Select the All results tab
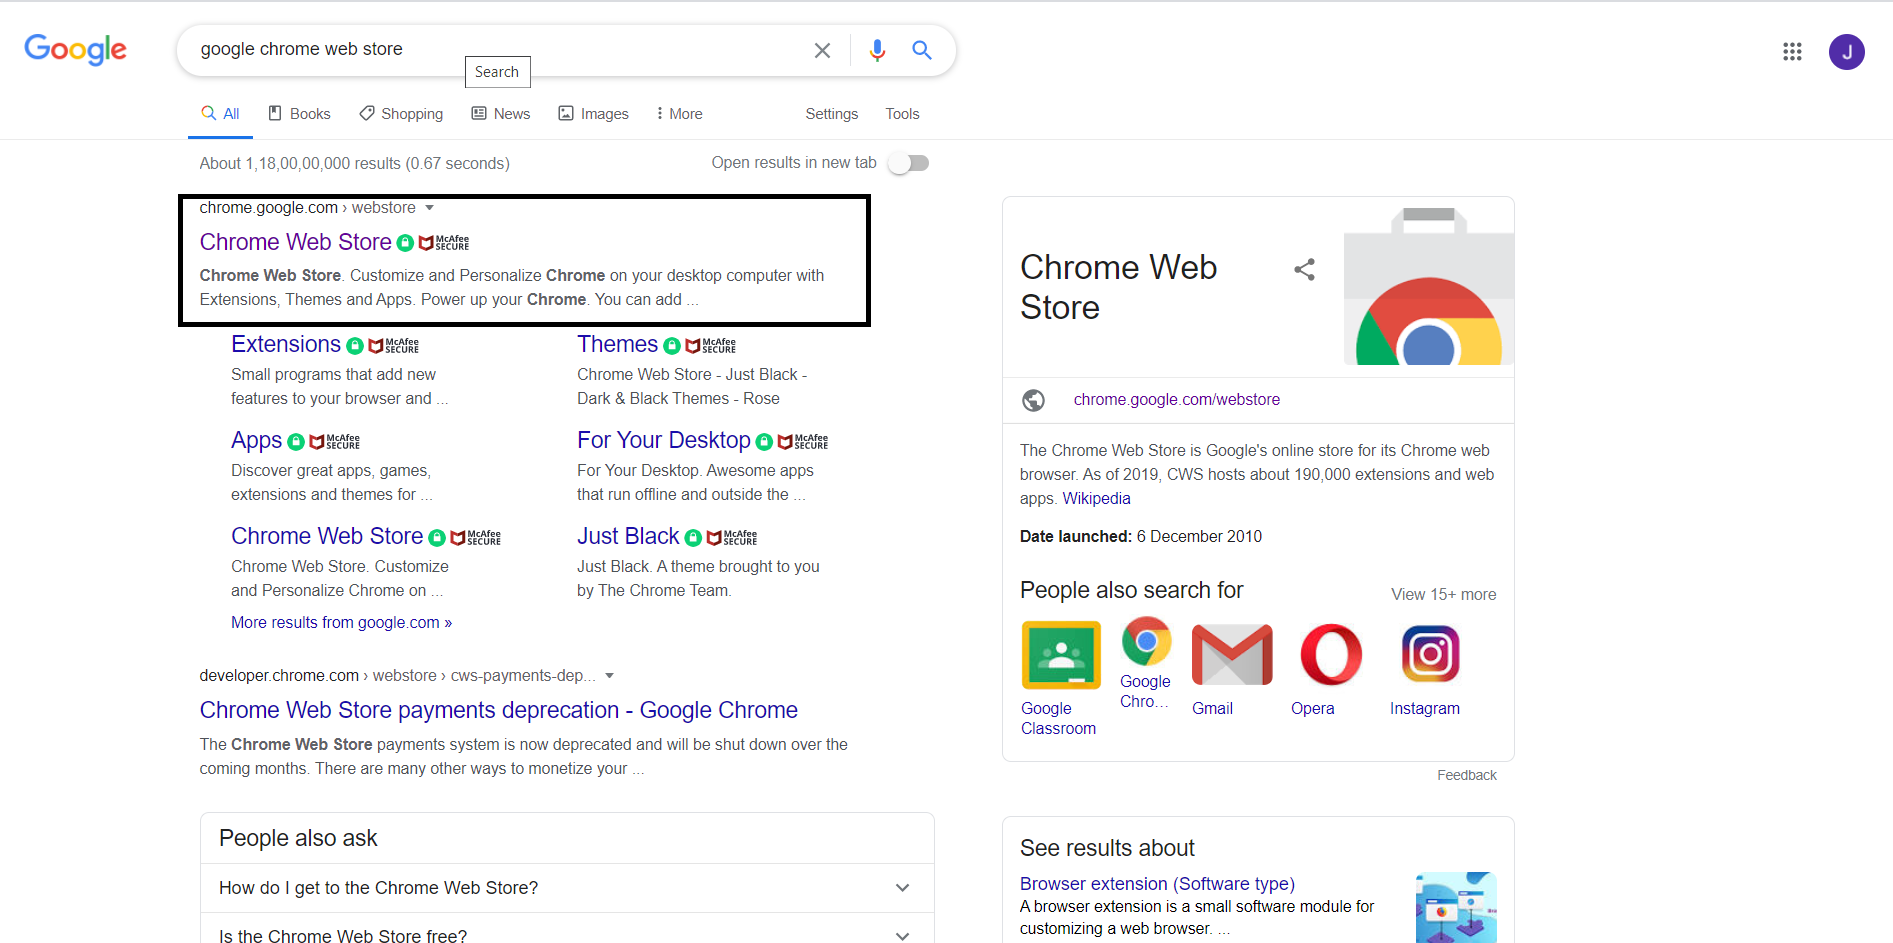The image size is (1893, 943). (x=220, y=114)
